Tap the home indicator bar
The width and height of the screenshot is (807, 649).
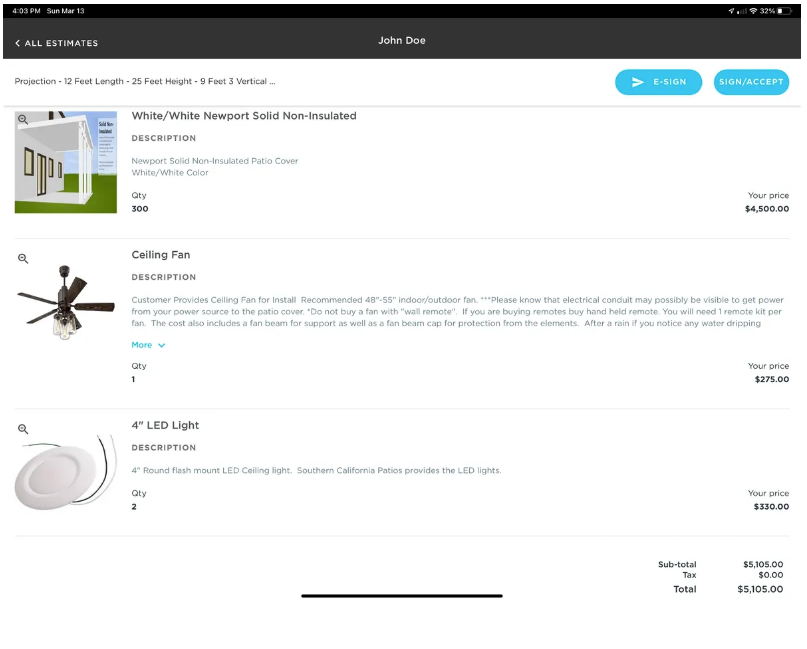pyautogui.click(x=401, y=596)
